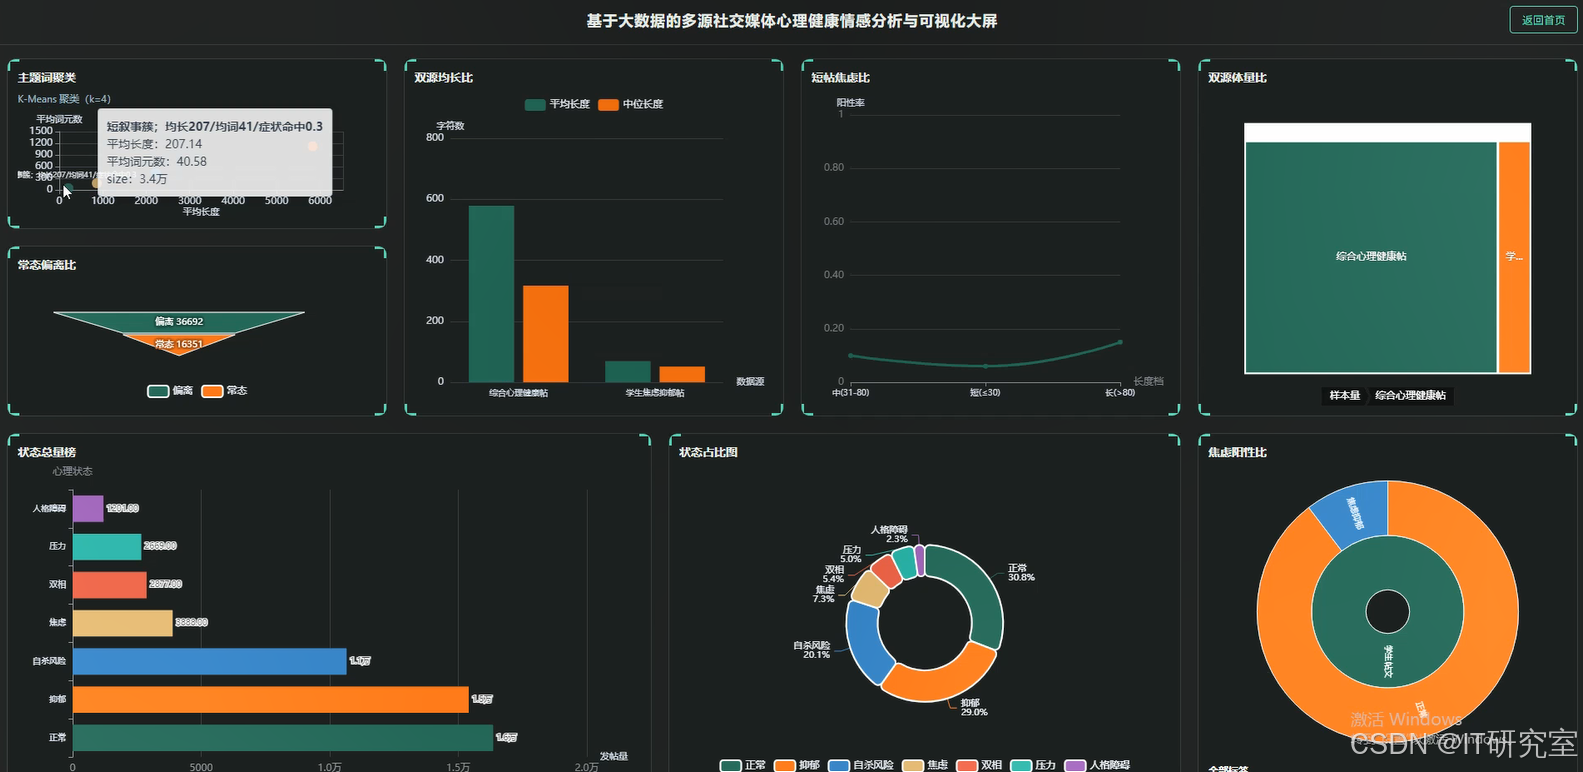This screenshot has width=1583, height=772.
Task: Click the 焦虑 tan horizontal bar
Action: 123,622
